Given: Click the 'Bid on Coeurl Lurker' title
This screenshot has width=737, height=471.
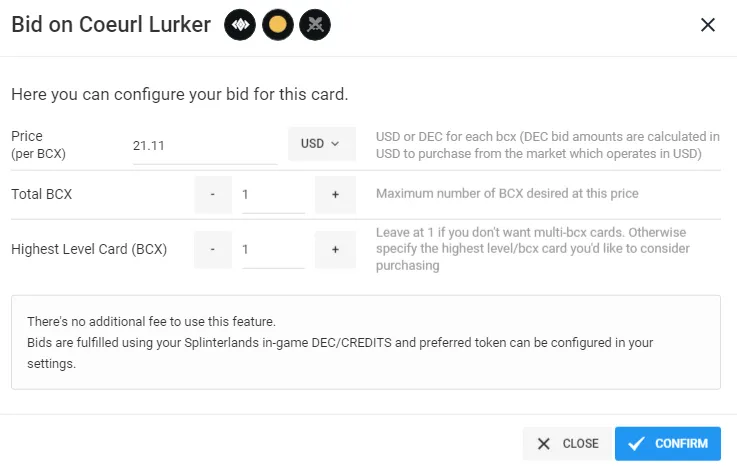Looking at the screenshot, I should point(111,24).
